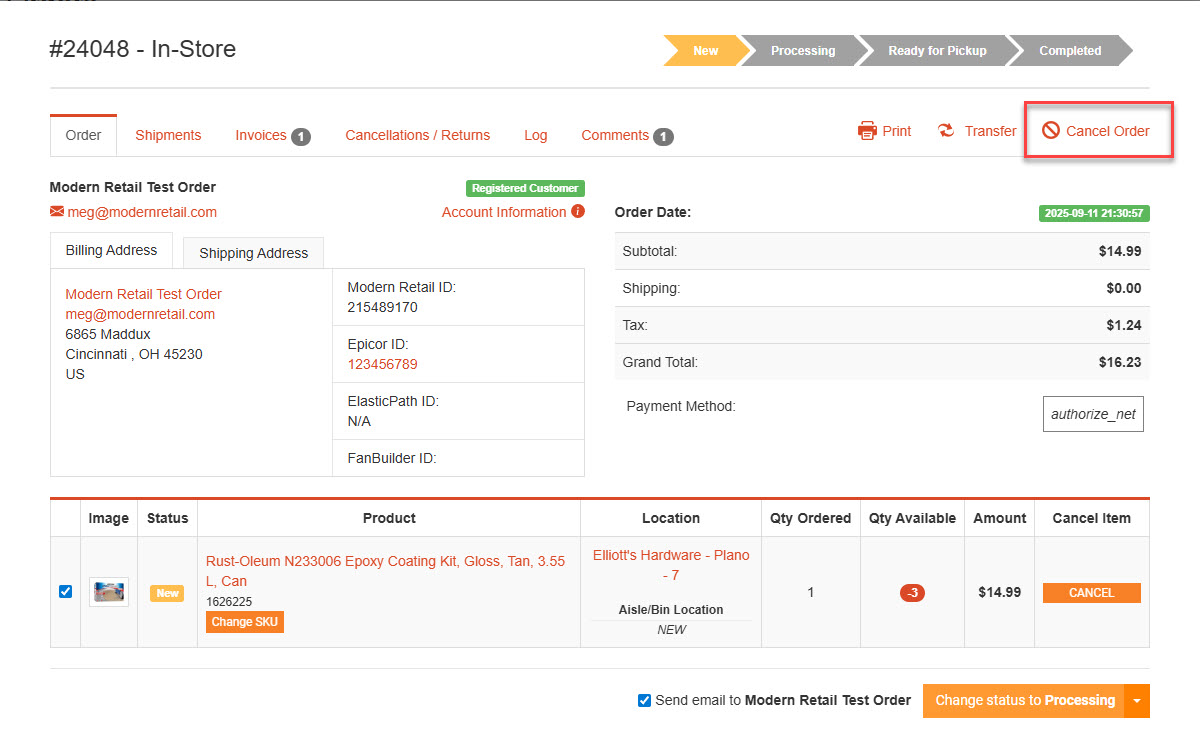Click the Tax $1.24 value
The width and height of the screenshot is (1200, 748).
click(1124, 325)
